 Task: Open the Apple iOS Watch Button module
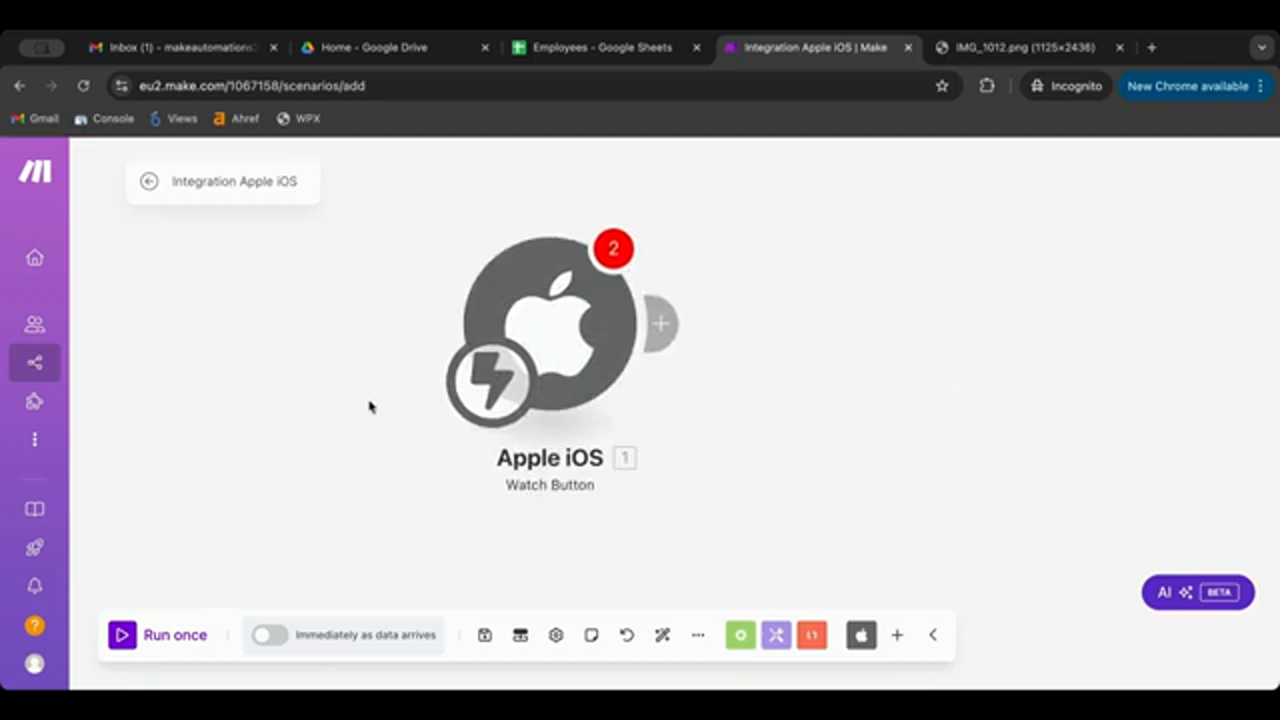pos(549,323)
